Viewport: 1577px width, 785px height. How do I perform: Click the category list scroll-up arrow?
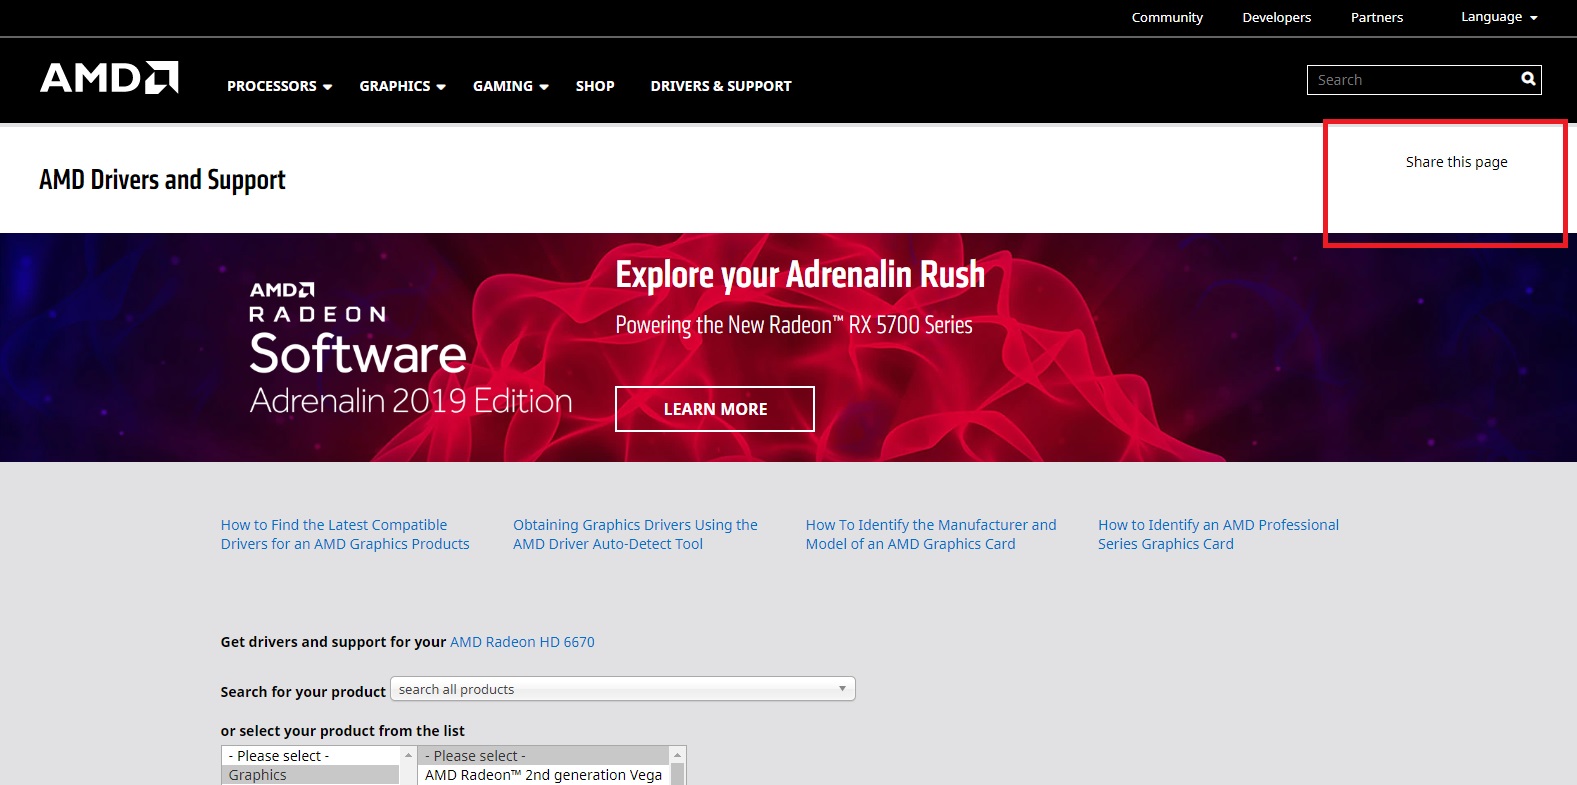pyautogui.click(x=408, y=755)
